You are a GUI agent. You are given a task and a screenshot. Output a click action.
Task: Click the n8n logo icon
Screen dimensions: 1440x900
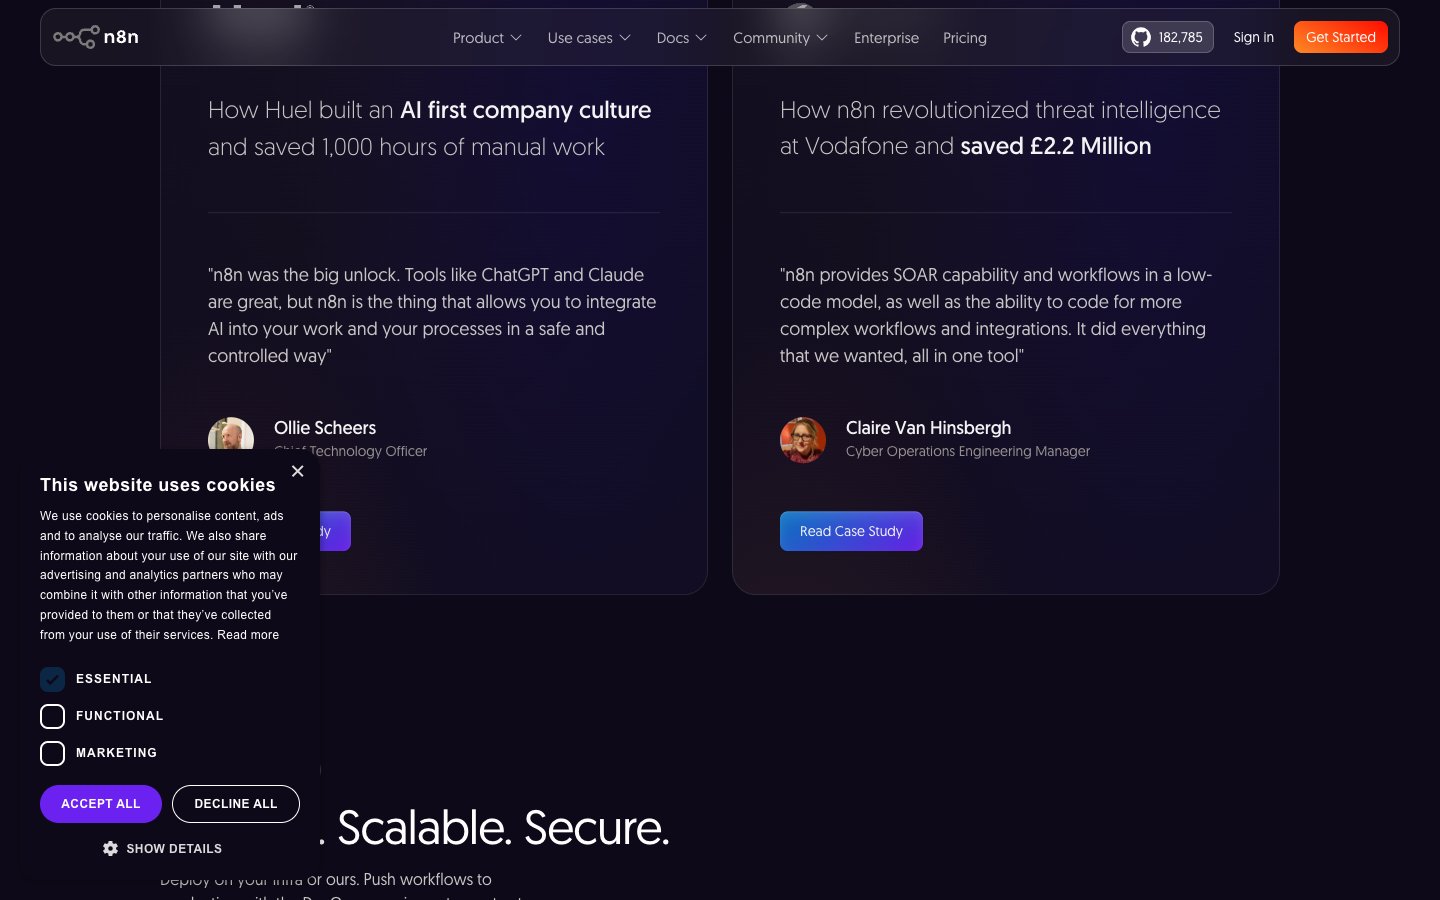pyautogui.click(x=76, y=37)
